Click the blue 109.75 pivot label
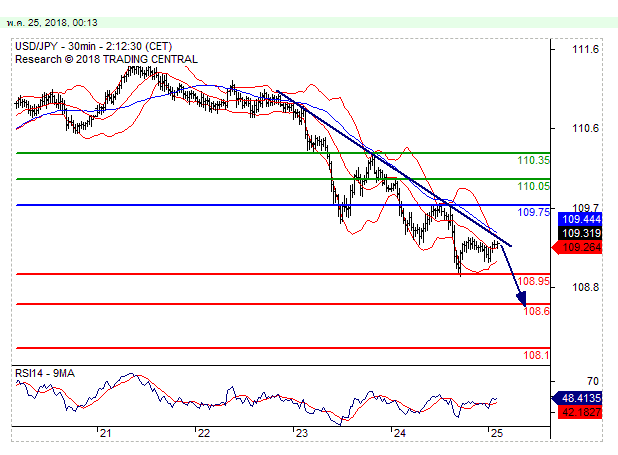The height and width of the screenshot is (455, 618). click(533, 212)
